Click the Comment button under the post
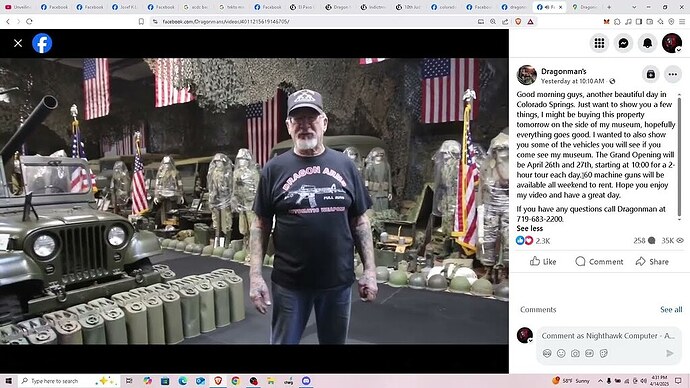 tap(599, 261)
